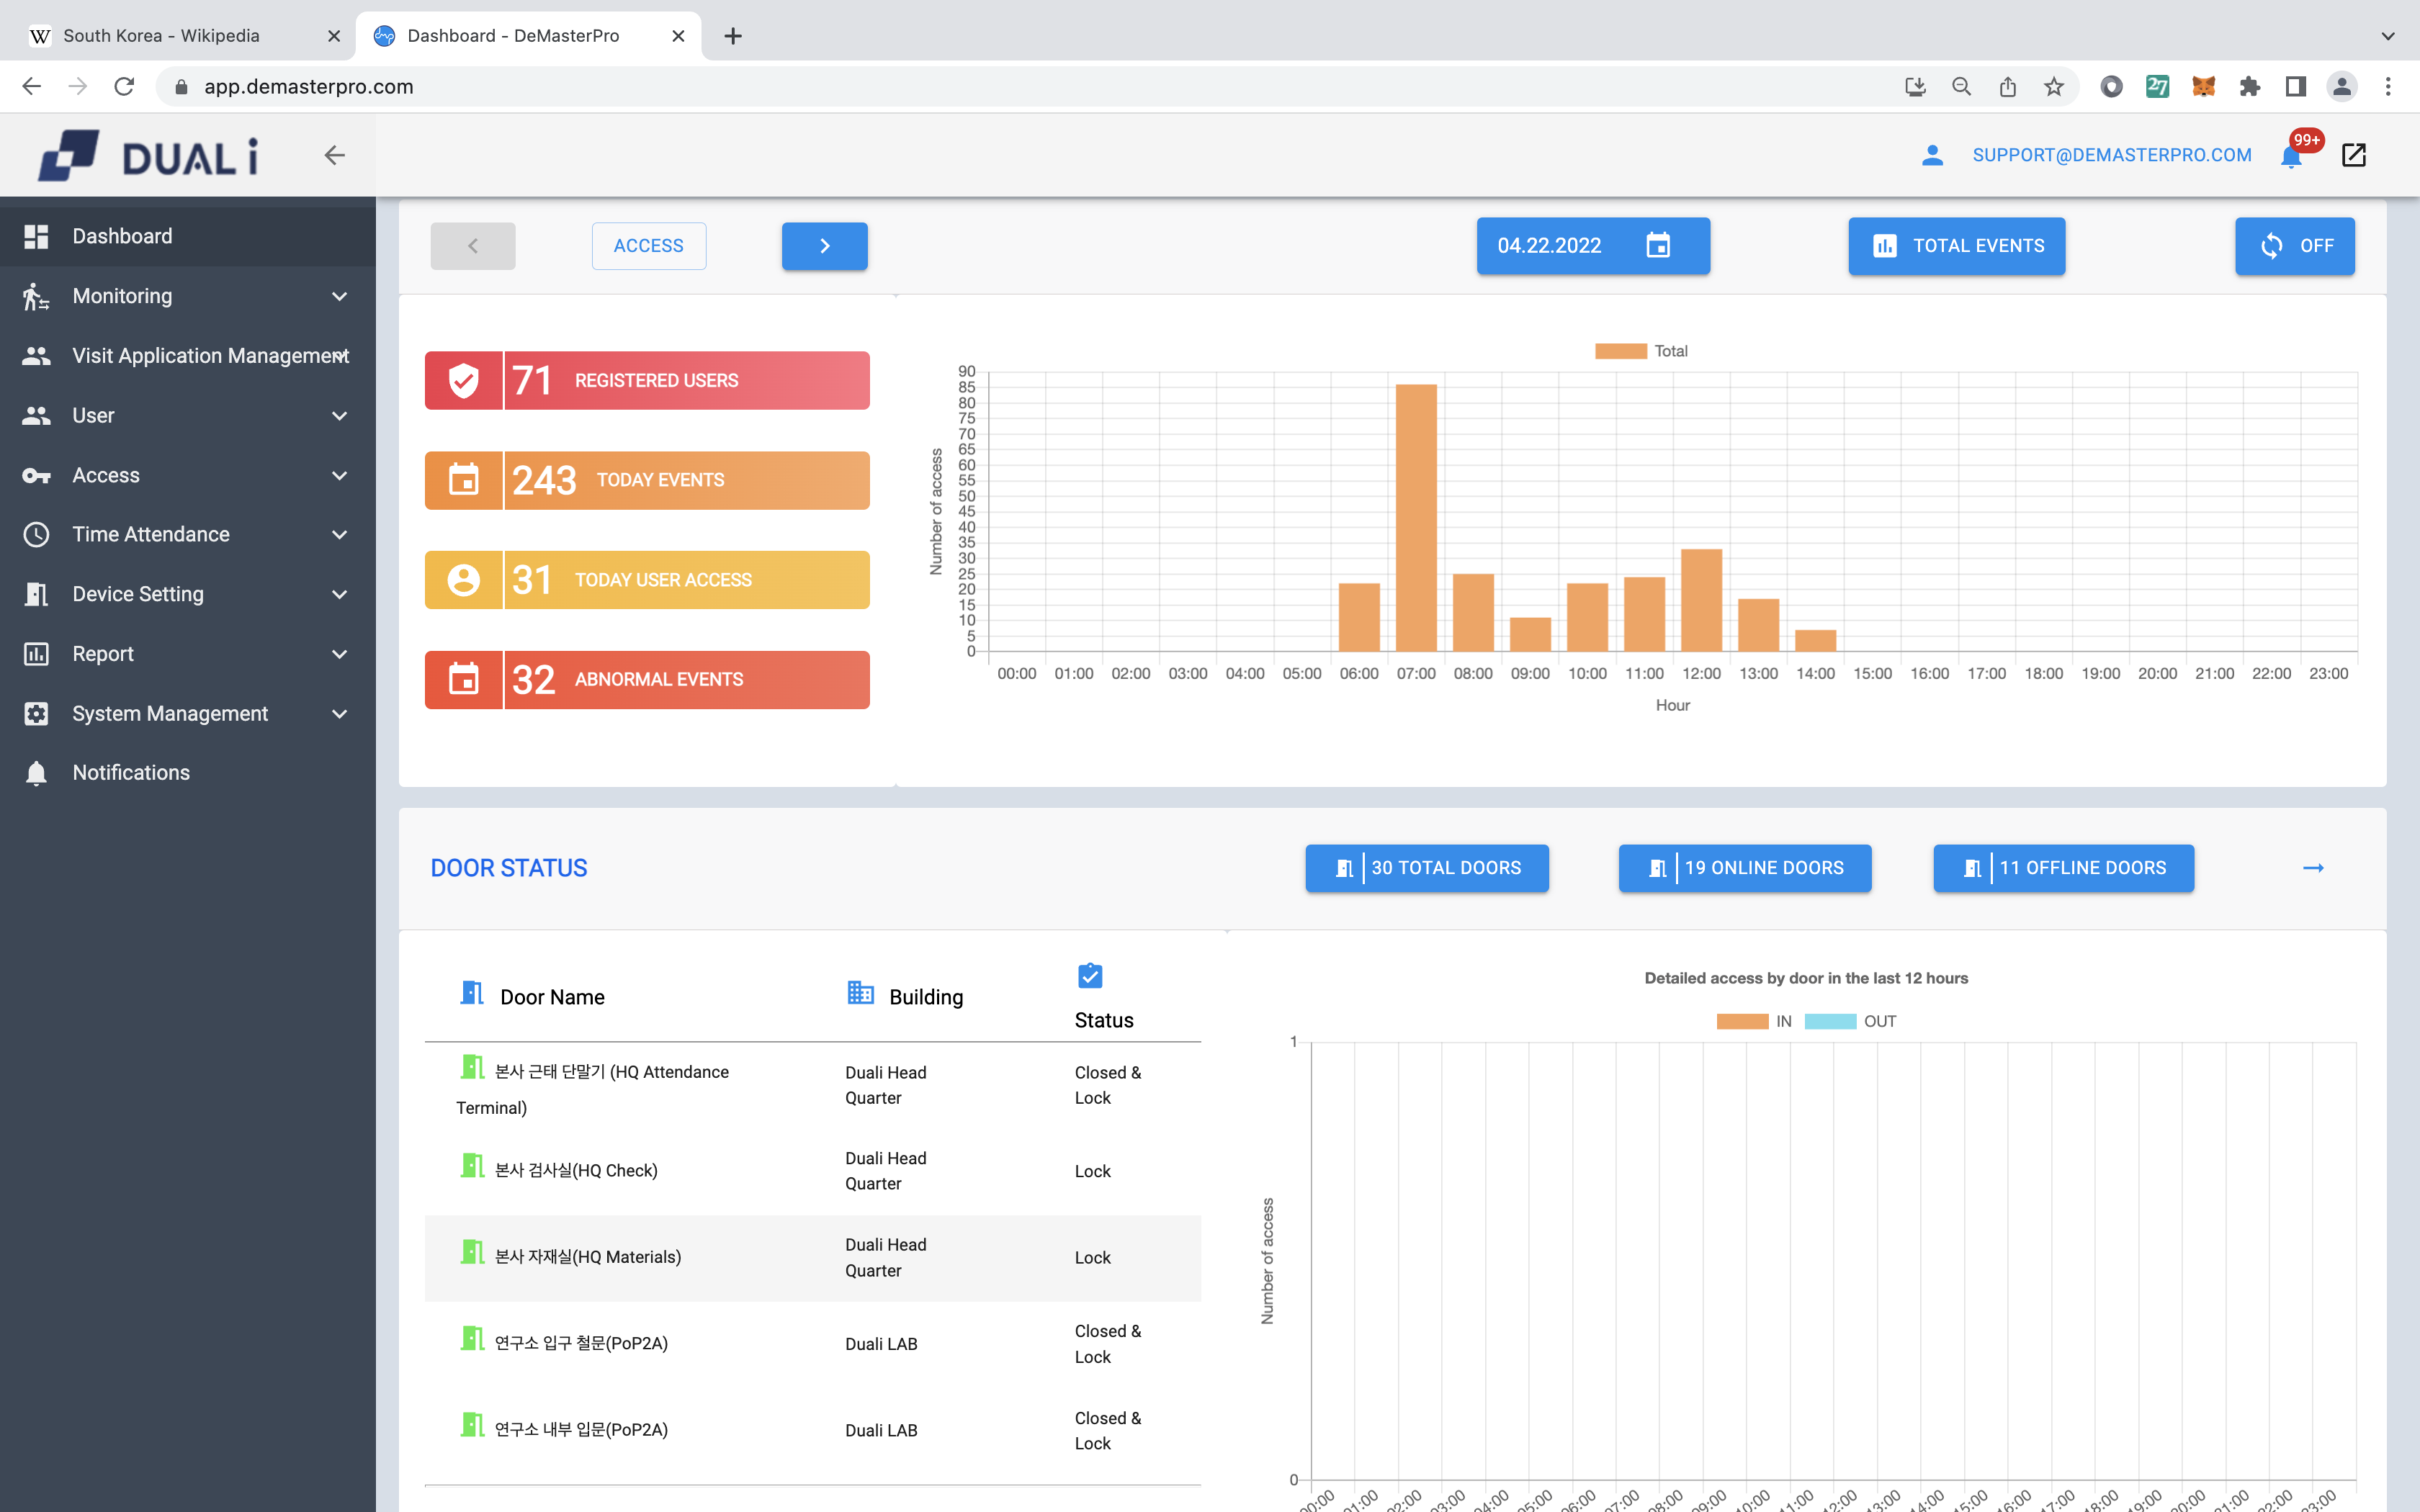
Task: Open Notifications in the sidebar
Action: coord(188,773)
